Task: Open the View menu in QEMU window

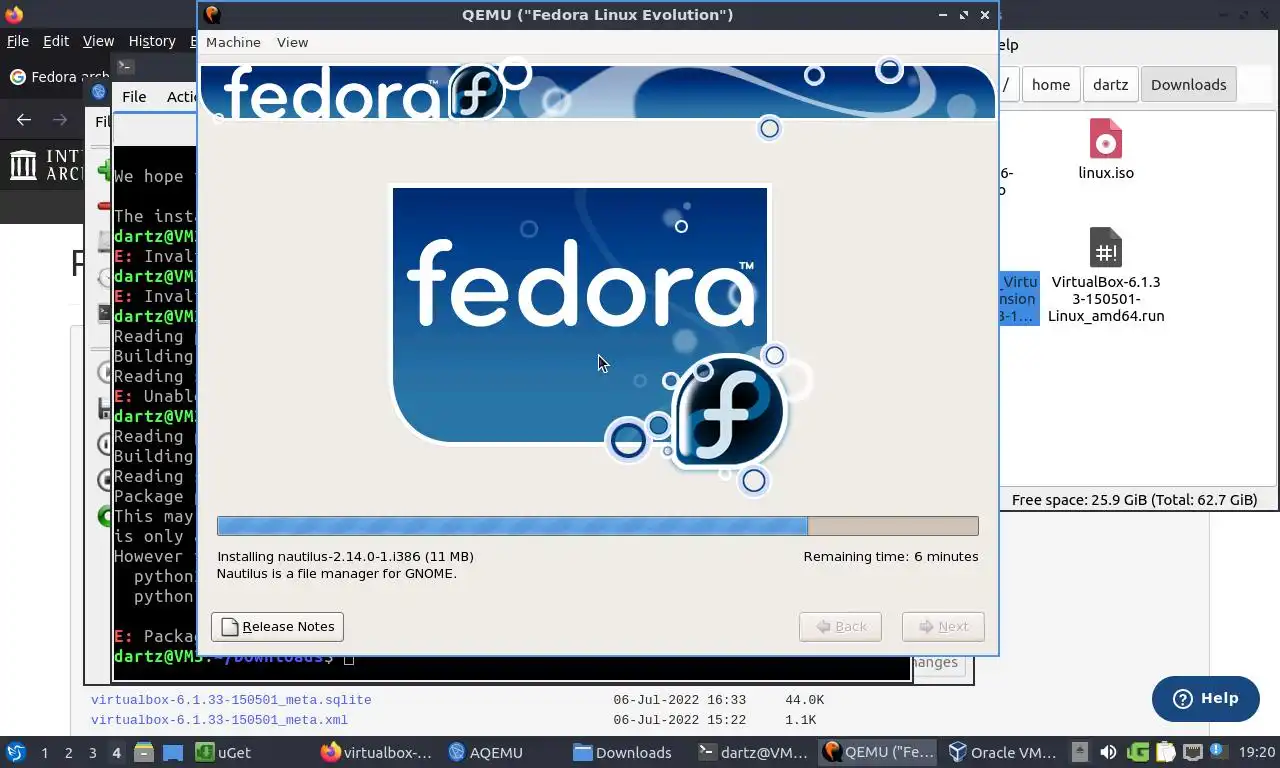Action: click(x=292, y=42)
